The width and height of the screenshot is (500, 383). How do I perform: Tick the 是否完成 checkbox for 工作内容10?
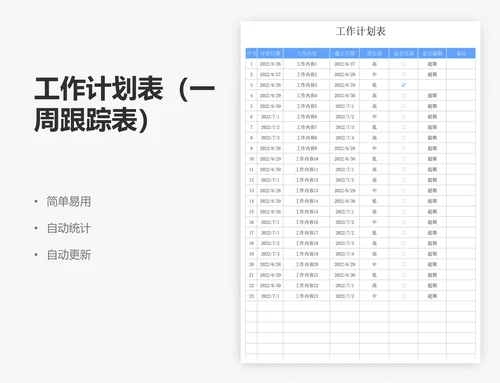click(x=403, y=159)
